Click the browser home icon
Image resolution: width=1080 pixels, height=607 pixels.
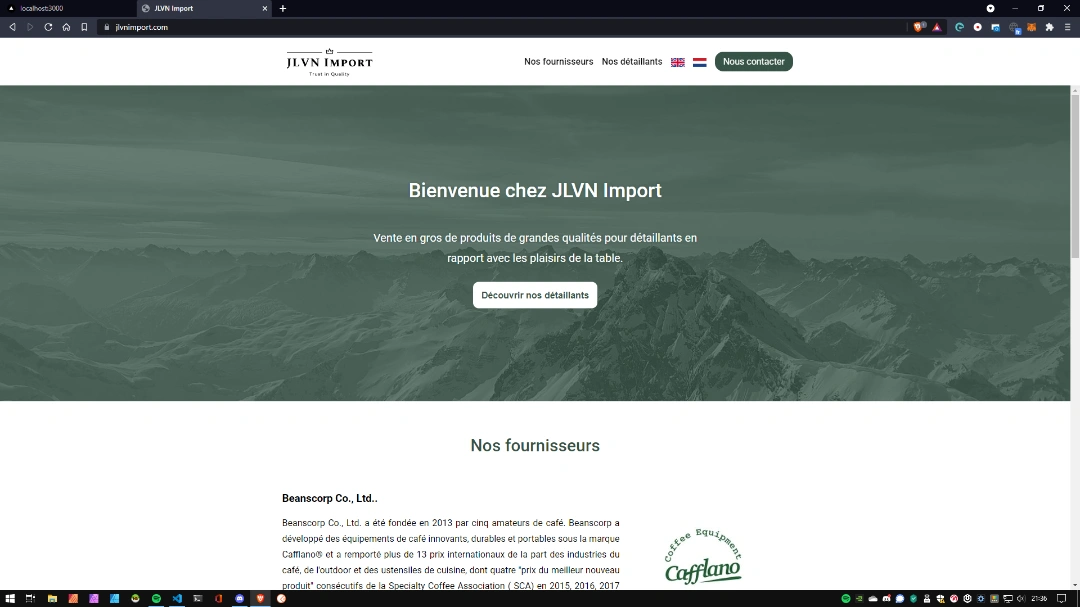tap(66, 27)
